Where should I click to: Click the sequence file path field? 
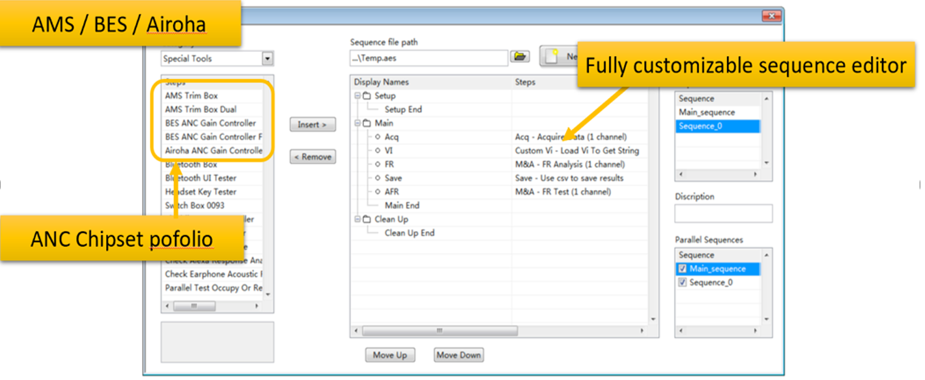click(x=429, y=58)
